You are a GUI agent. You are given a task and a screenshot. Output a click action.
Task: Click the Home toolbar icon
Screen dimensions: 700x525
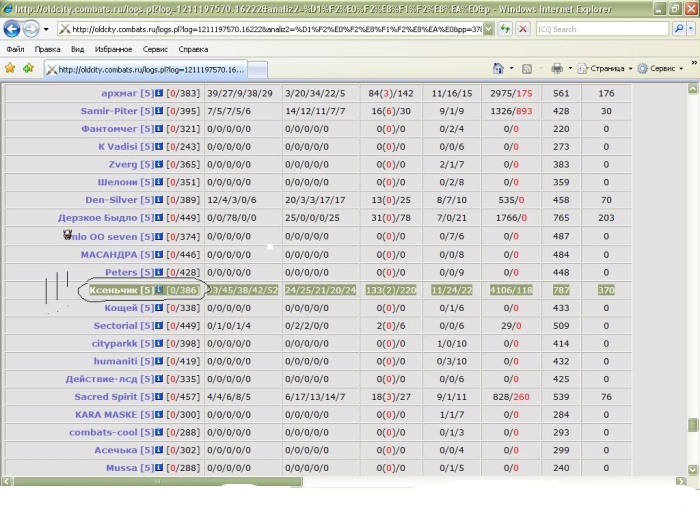[x=497, y=69]
